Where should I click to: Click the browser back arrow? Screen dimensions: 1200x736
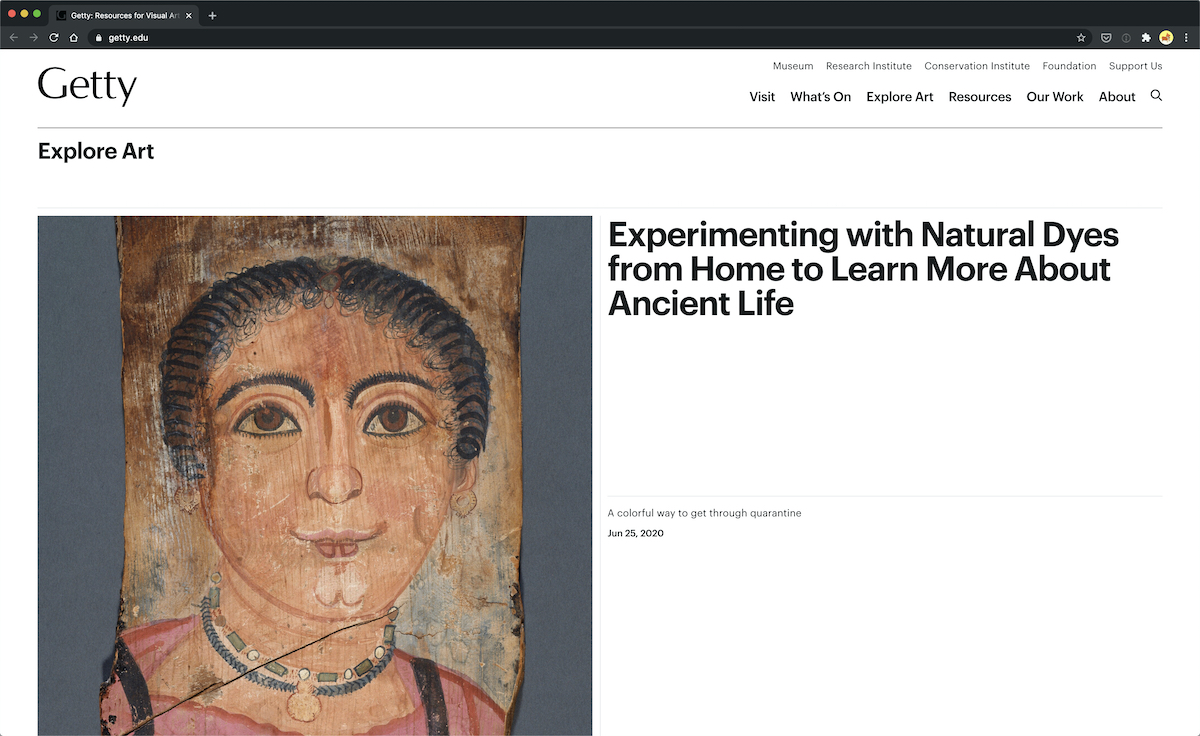tap(14, 37)
